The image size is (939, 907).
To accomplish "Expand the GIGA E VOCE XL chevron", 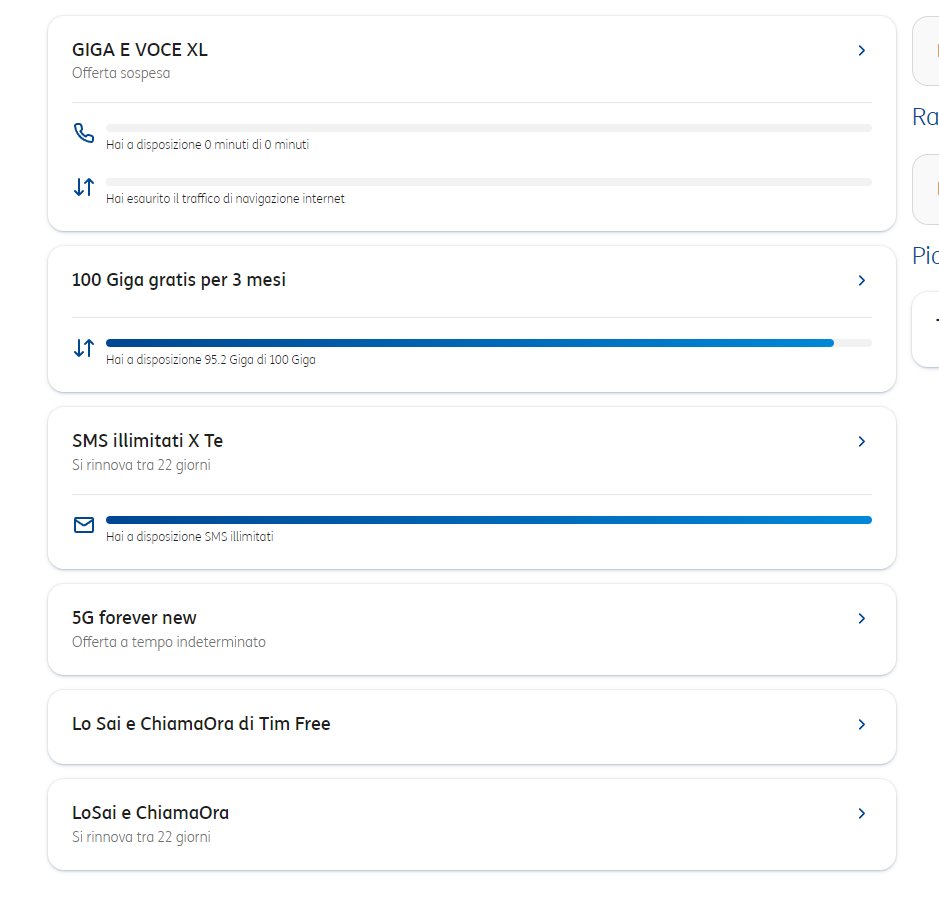I will tap(862, 50).
